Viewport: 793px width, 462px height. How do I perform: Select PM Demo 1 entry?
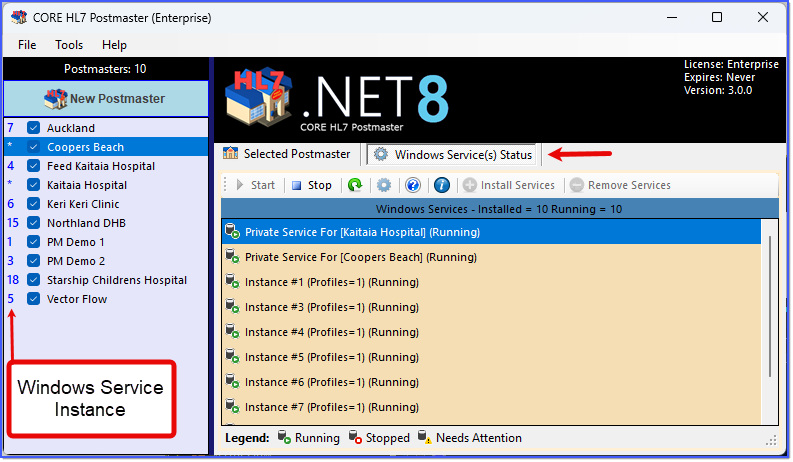pyautogui.click(x=75, y=242)
